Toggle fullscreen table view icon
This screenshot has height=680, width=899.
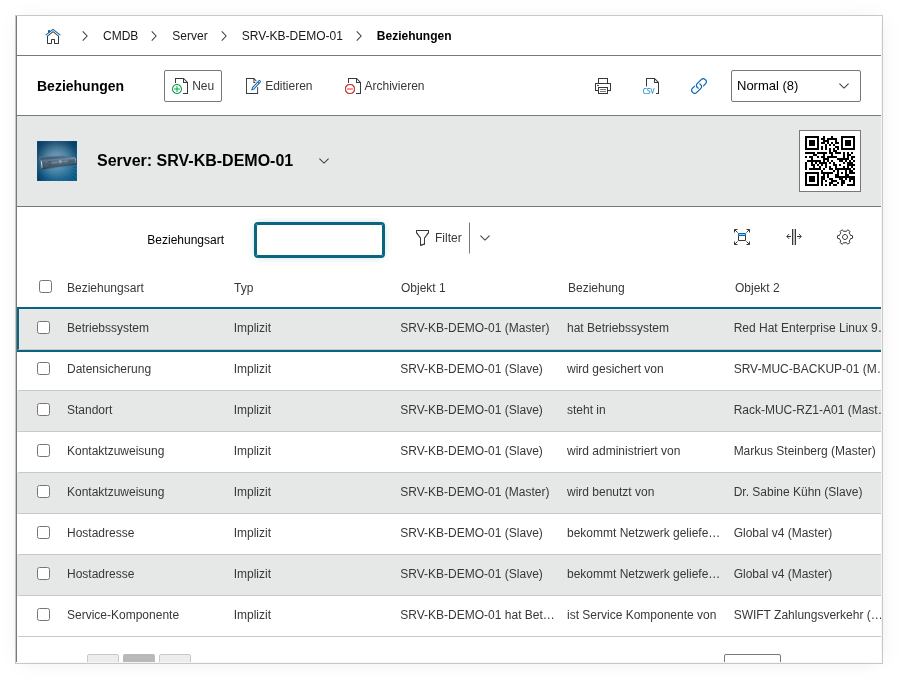click(x=741, y=237)
